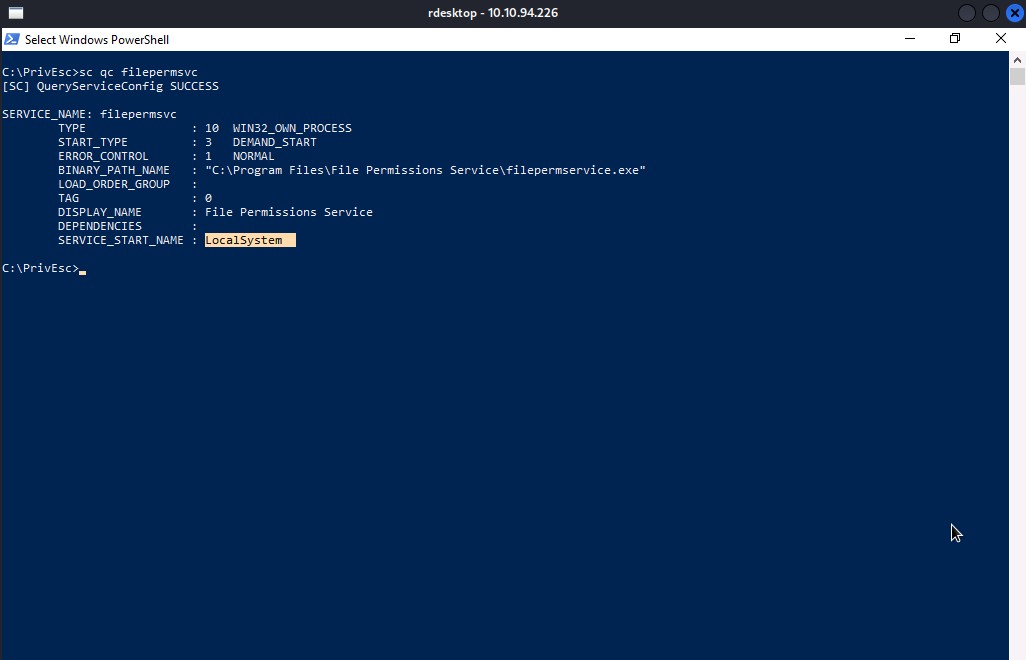1026x660 pixels.
Task: Click the SERVICE_START_NAME label
Action: click(120, 240)
